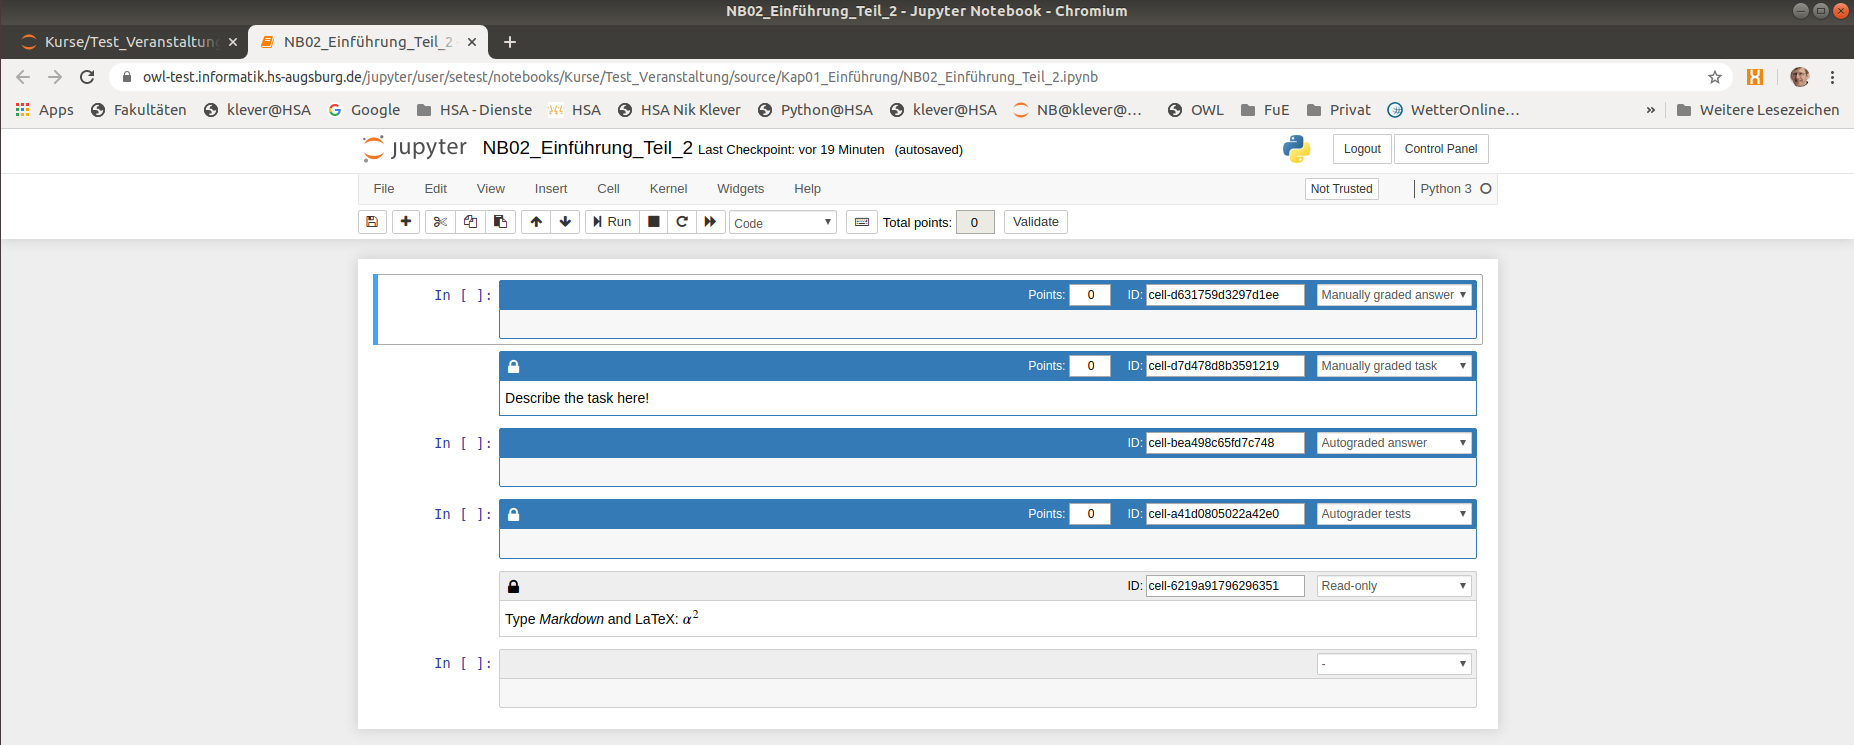Click the Jupyter logo
Screen dimensions: 1854x745
point(415,148)
